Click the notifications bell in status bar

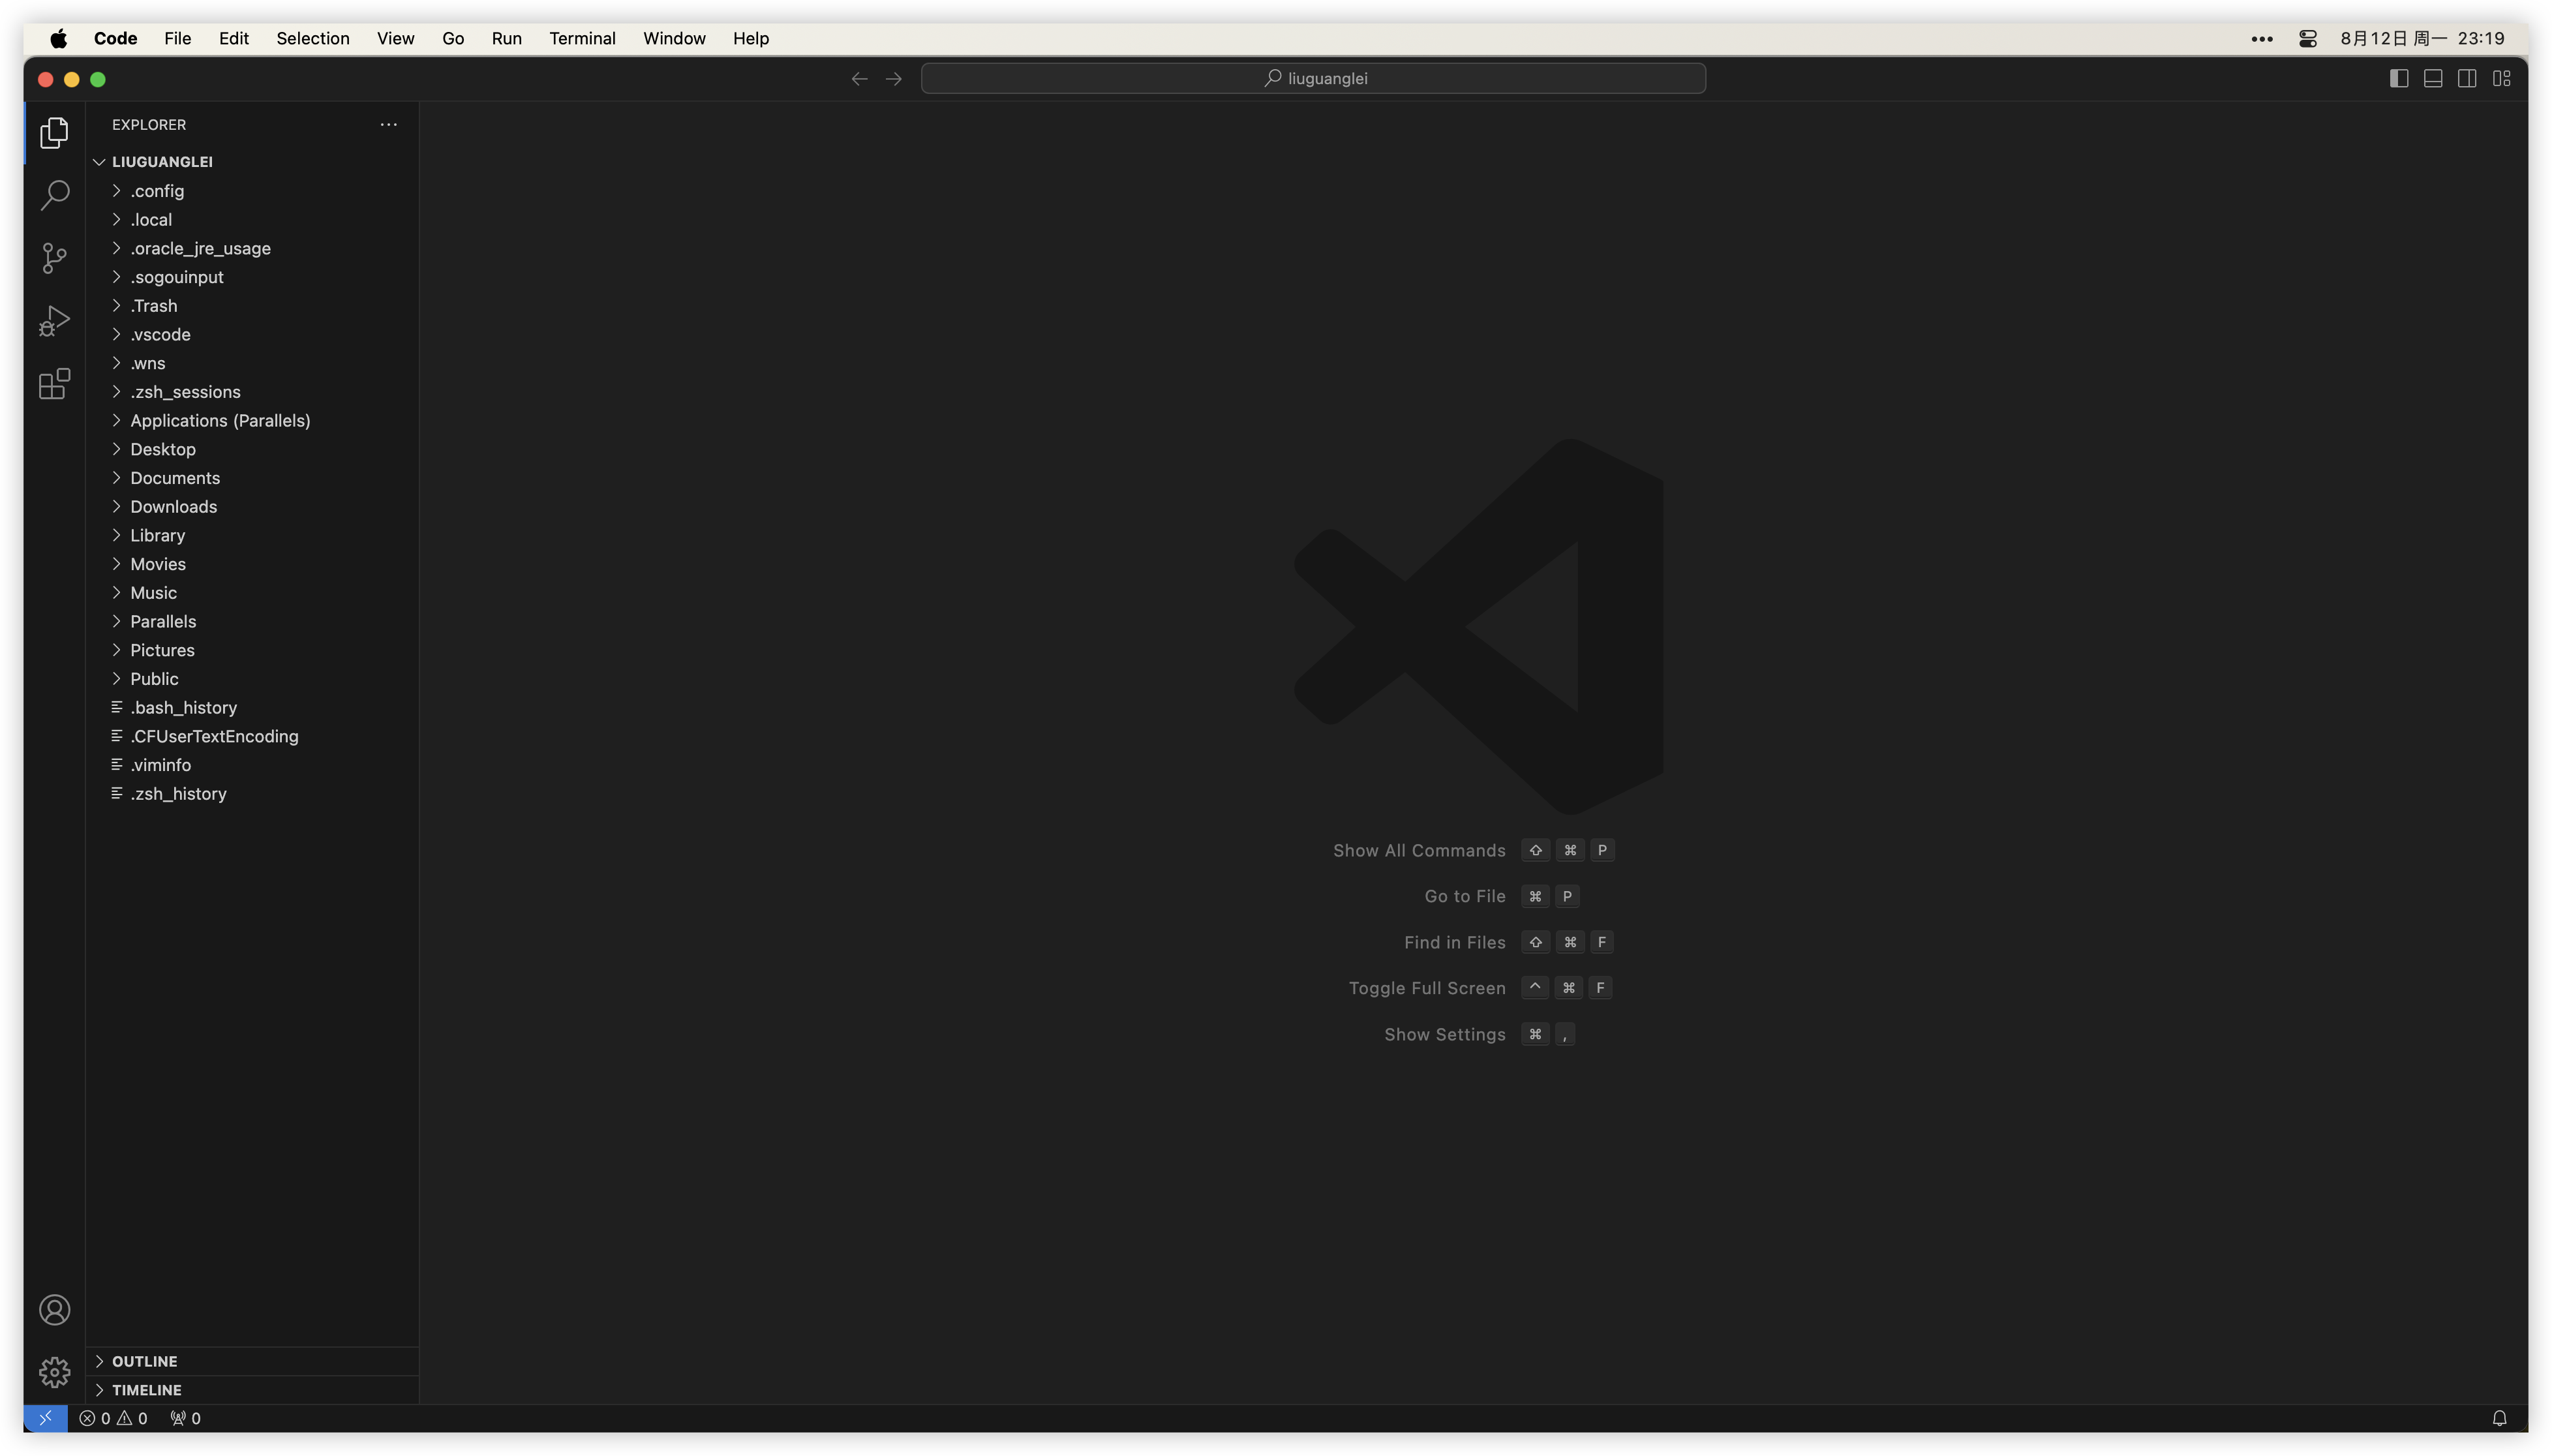click(x=2499, y=1418)
